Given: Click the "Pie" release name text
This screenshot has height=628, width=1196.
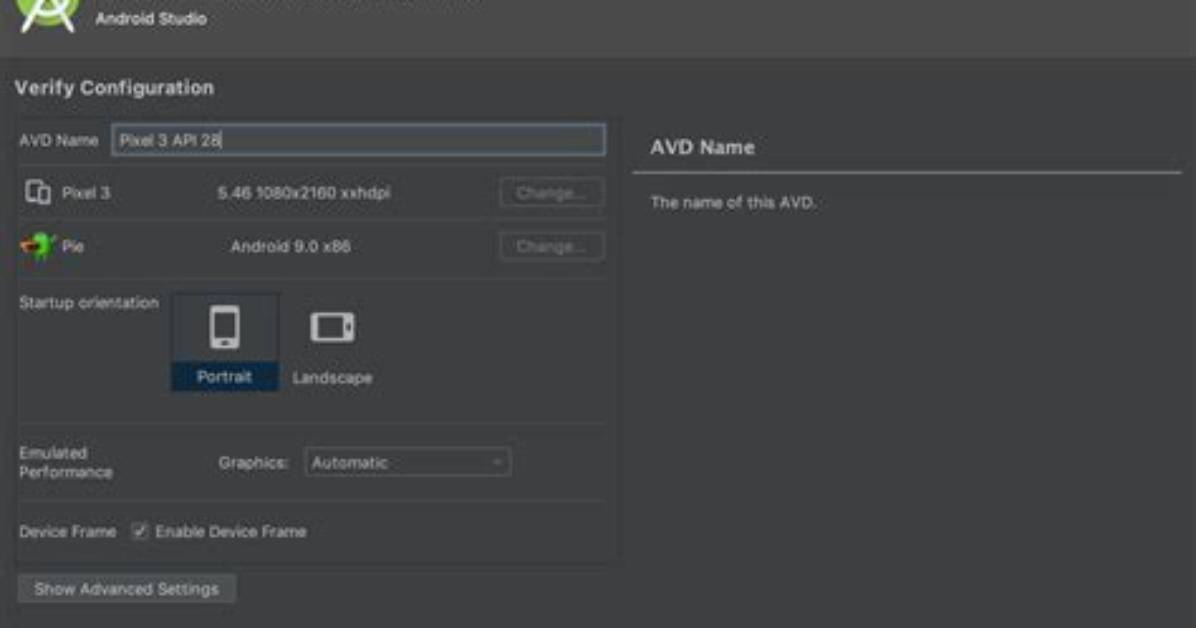Looking at the screenshot, I should (x=72, y=246).
